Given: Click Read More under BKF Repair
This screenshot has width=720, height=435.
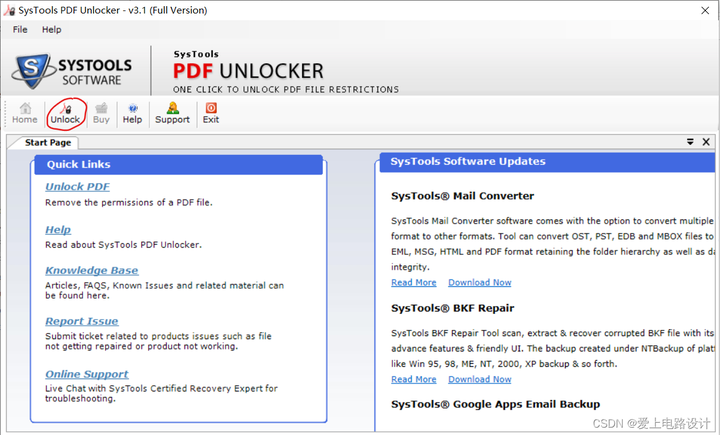Looking at the screenshot, I should coord(414,379).
